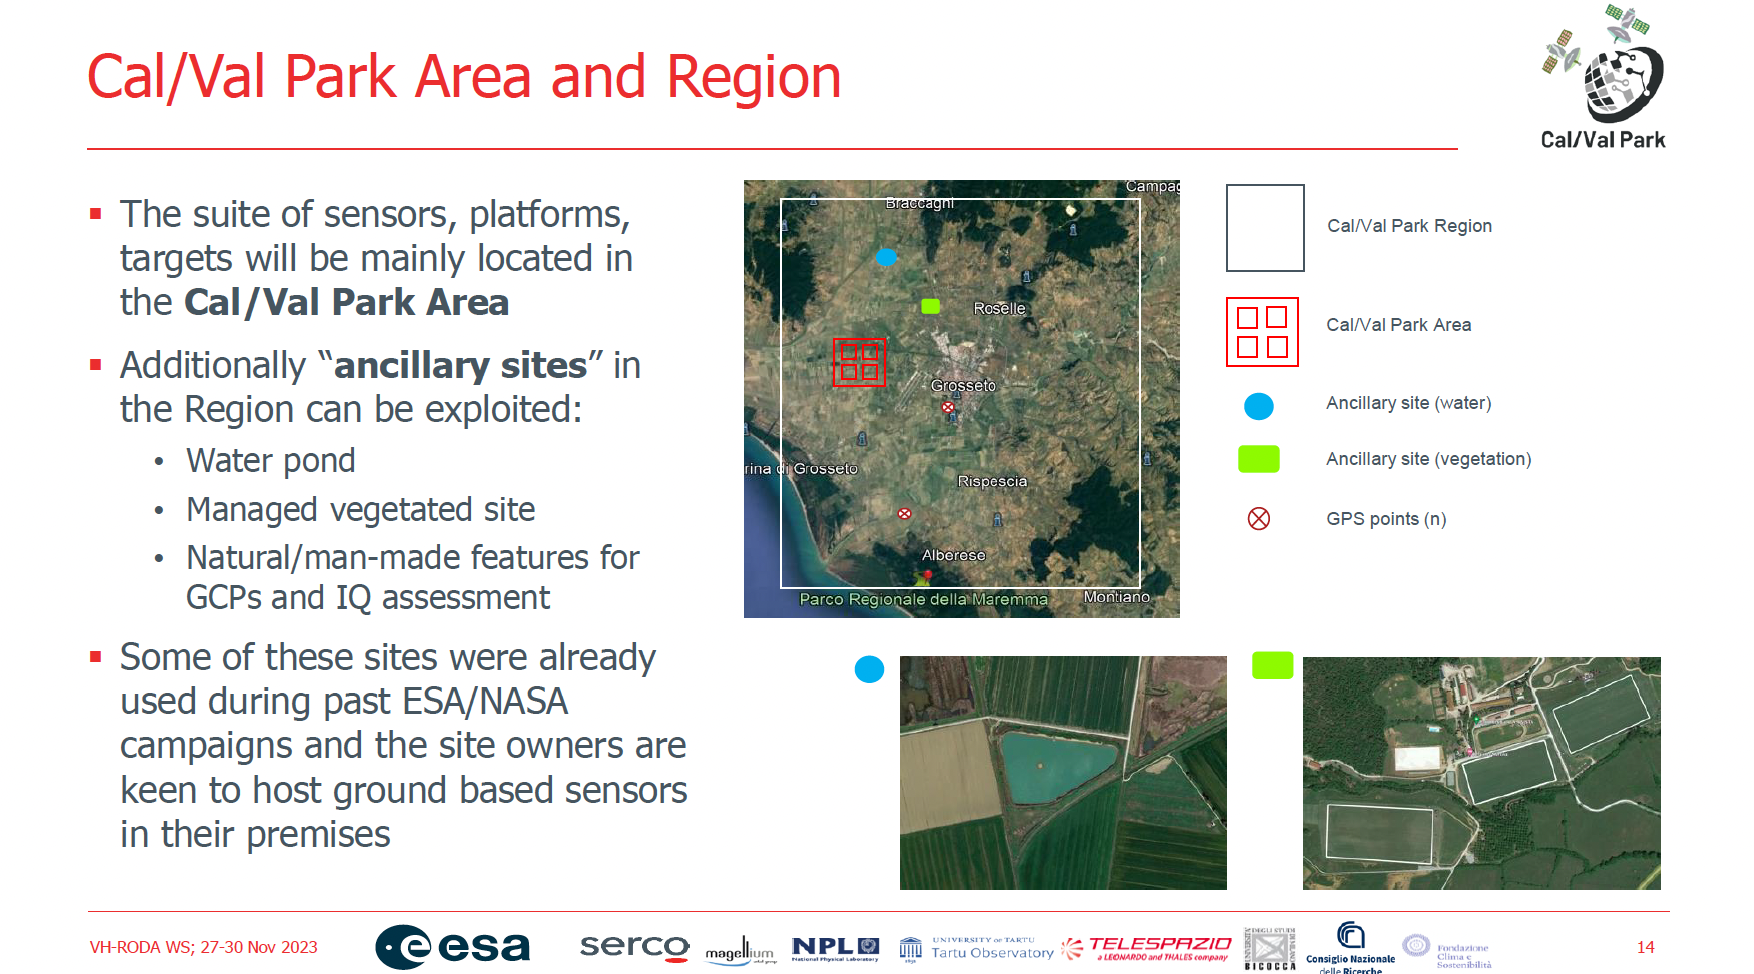The width and height of the screenshot is (1754, 974).
Task: Click the white Cal/Val Park Region legend box
Action: [1265, 228]
